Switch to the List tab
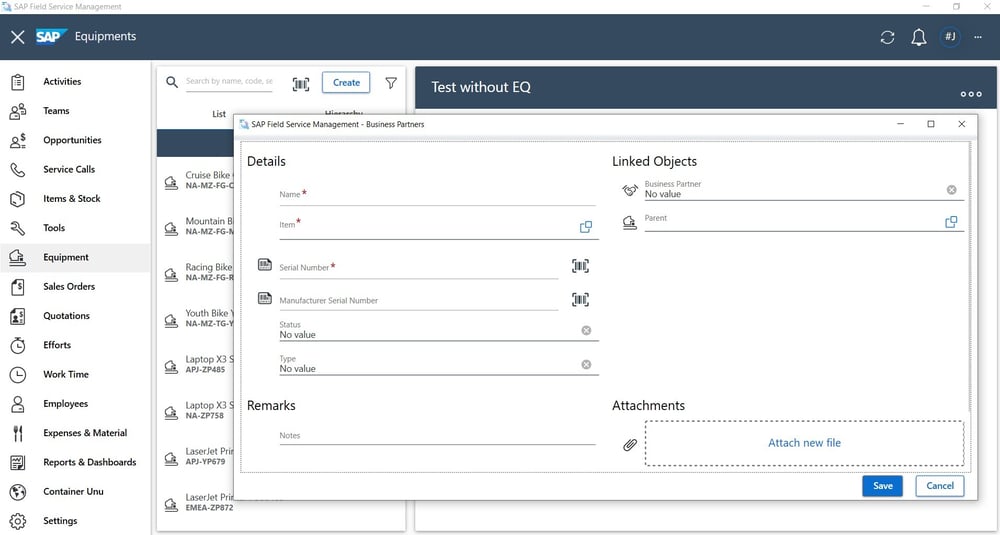1000x535 pixels. (219, 114)
